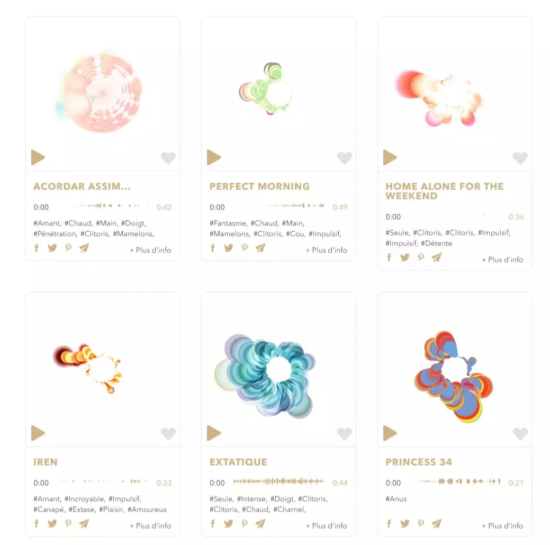Select the blue Extatique artwork thumbnail
Viewport: 550px width, 545px height.
coord(265,375)
